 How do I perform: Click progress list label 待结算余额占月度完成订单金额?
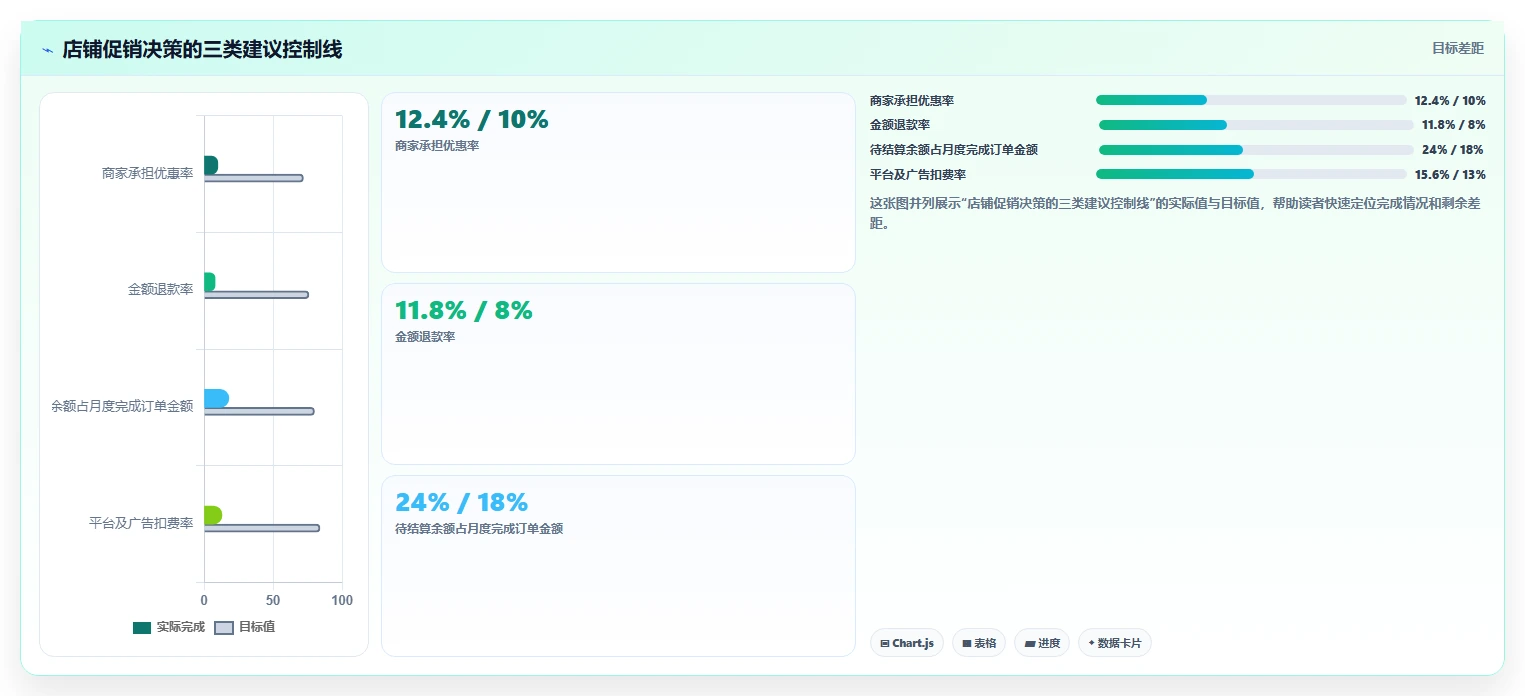pyautogui.click(x=954, y=150)
